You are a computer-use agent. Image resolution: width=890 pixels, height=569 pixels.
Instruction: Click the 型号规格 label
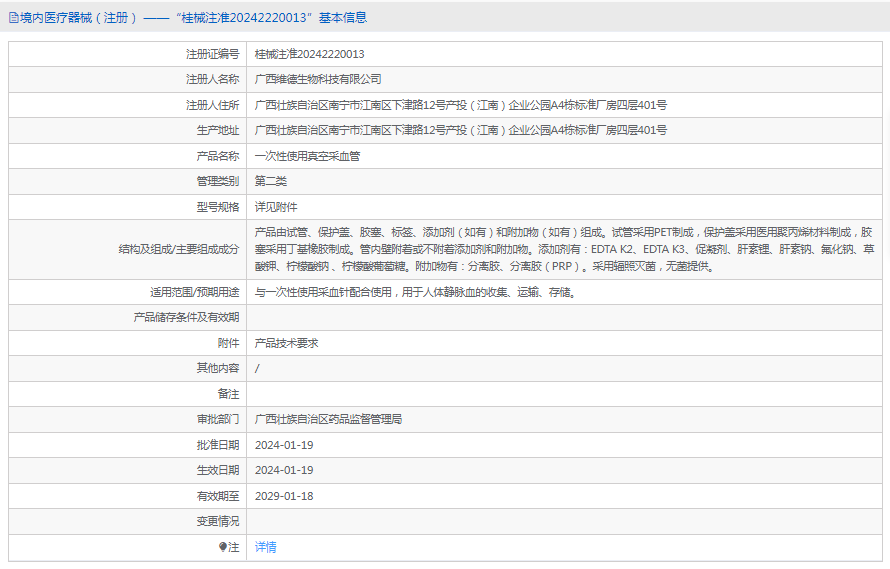[218, 207]
